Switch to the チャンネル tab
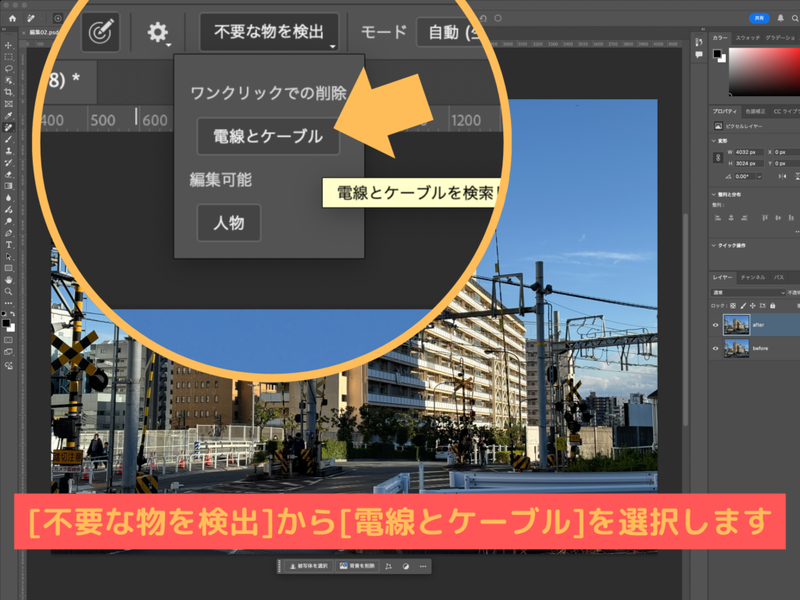Viewport: 800px width, 600px height. coord(753,278)
